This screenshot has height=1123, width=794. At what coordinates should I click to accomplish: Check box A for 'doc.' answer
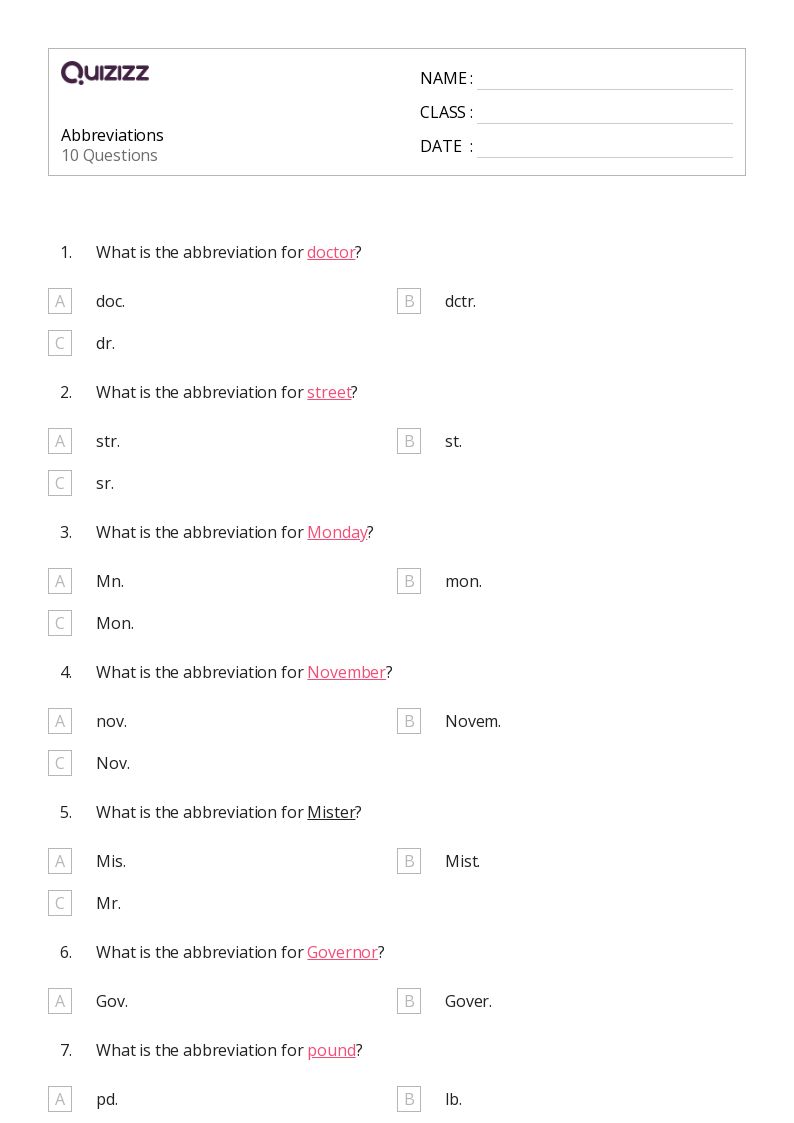pos(60,301)
